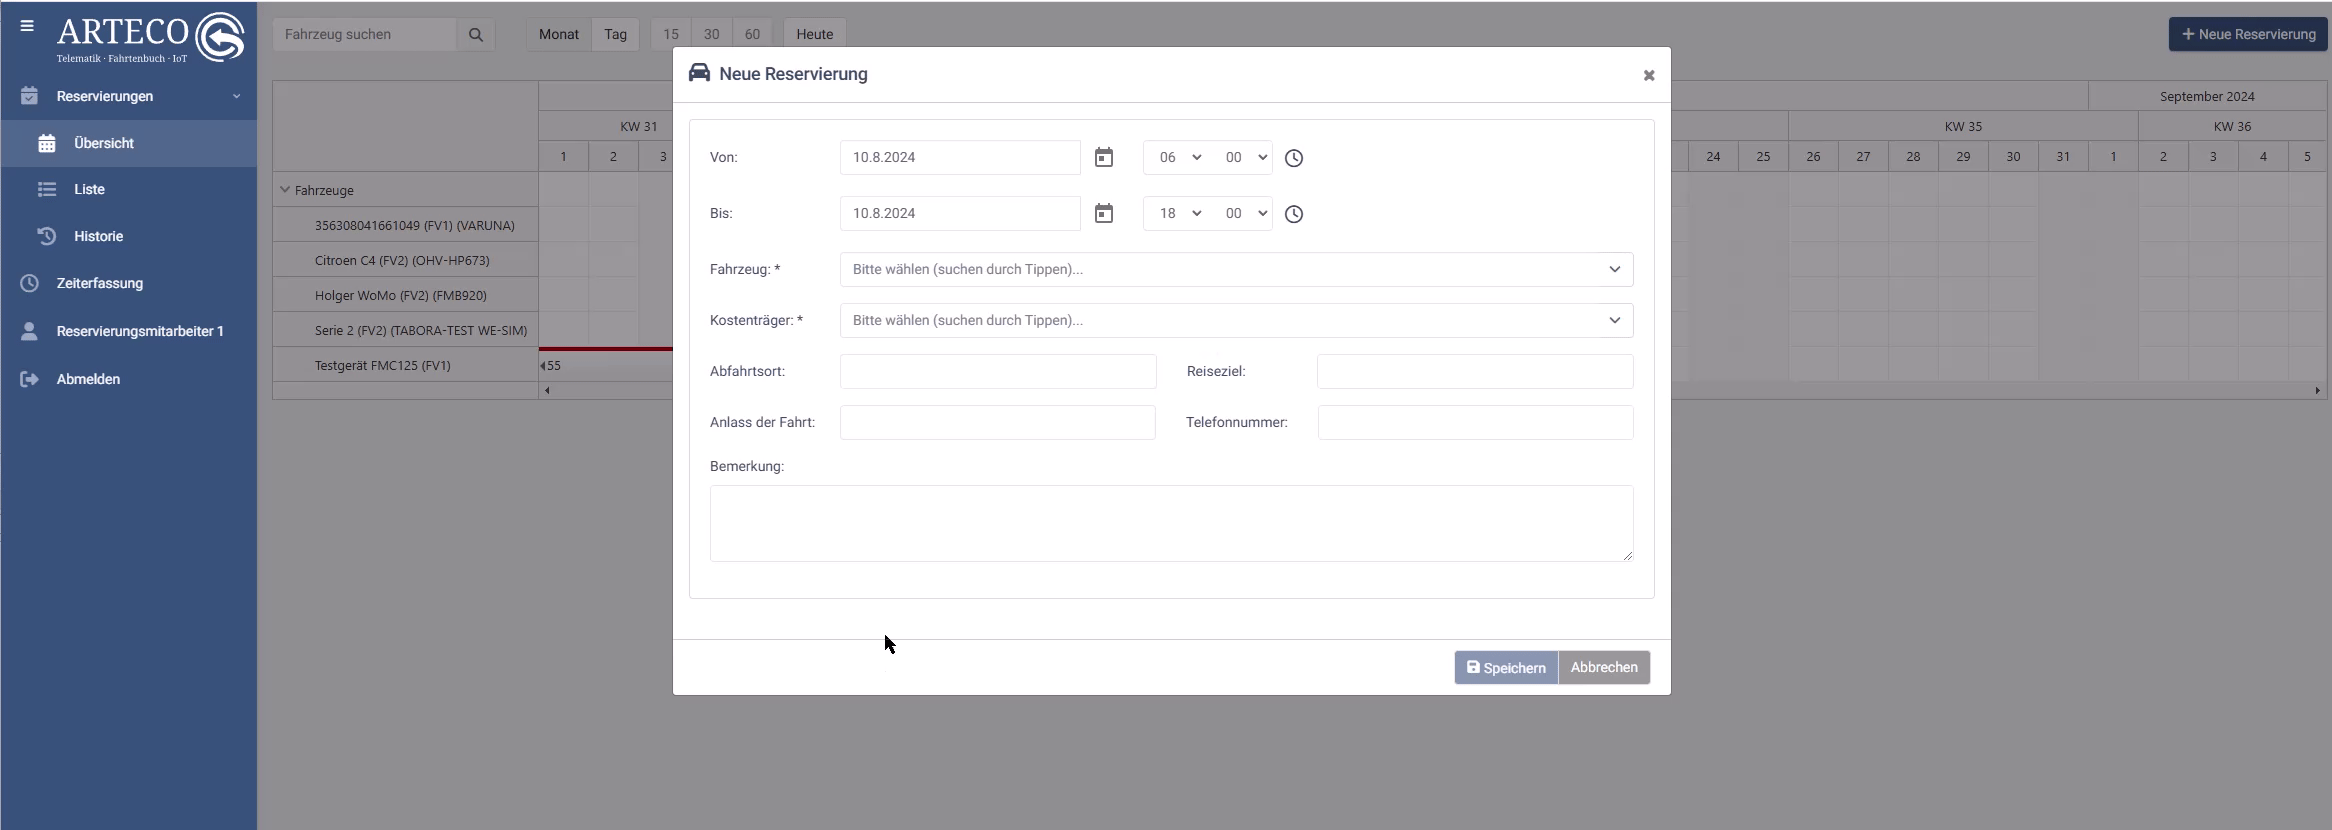Image resolution: width=2332 pixels, height=830 pixels.
Task: Open Historie in the sidebar
Action: [x=98, y=236]
